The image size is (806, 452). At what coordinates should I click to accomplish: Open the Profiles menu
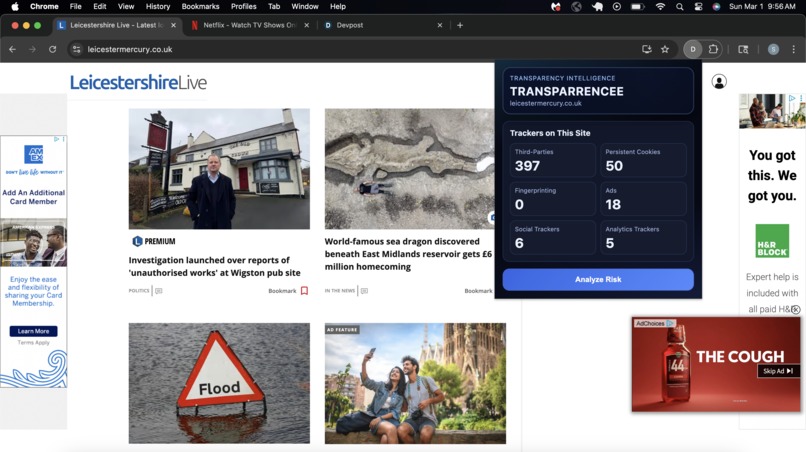[x=244, y=7]
